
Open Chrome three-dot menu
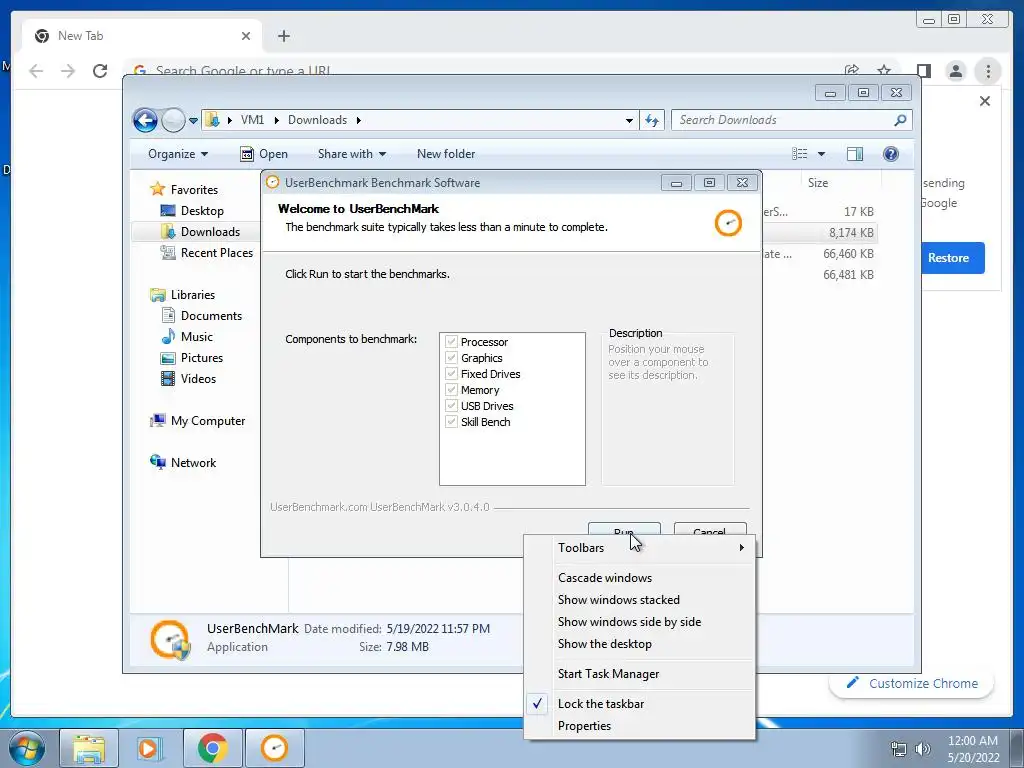coord(988,71)
